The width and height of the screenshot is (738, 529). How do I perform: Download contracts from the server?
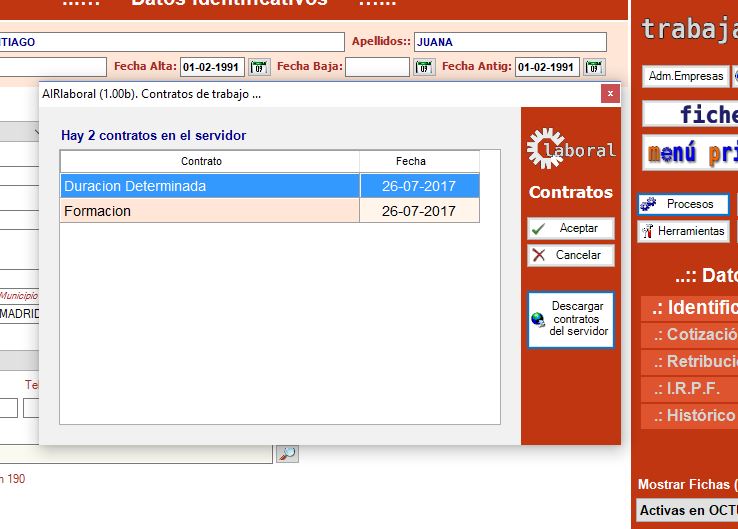[570, 319]
